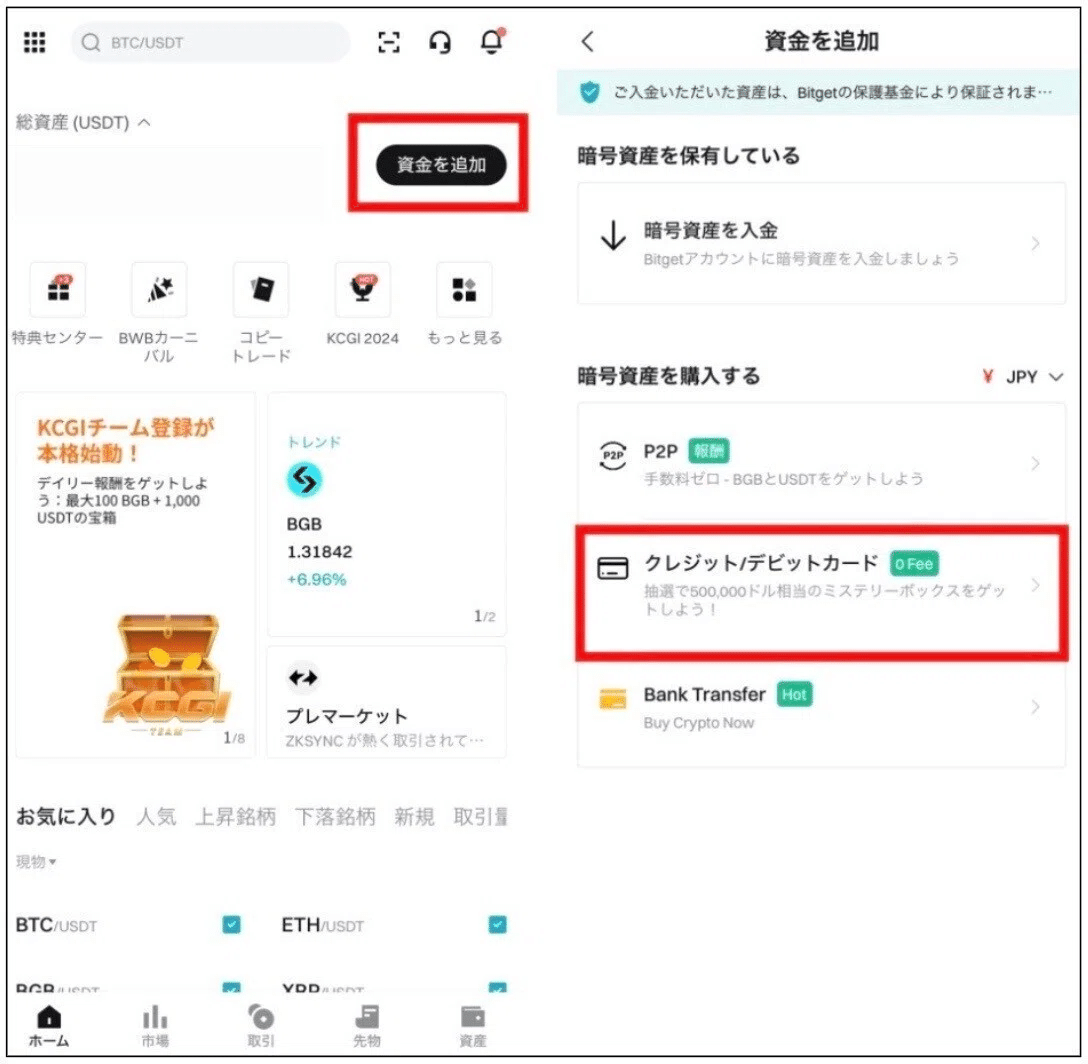Screen dimensions: 1088x1064
Task: Switch to the 人気 tab
Action: coord(156,816)
